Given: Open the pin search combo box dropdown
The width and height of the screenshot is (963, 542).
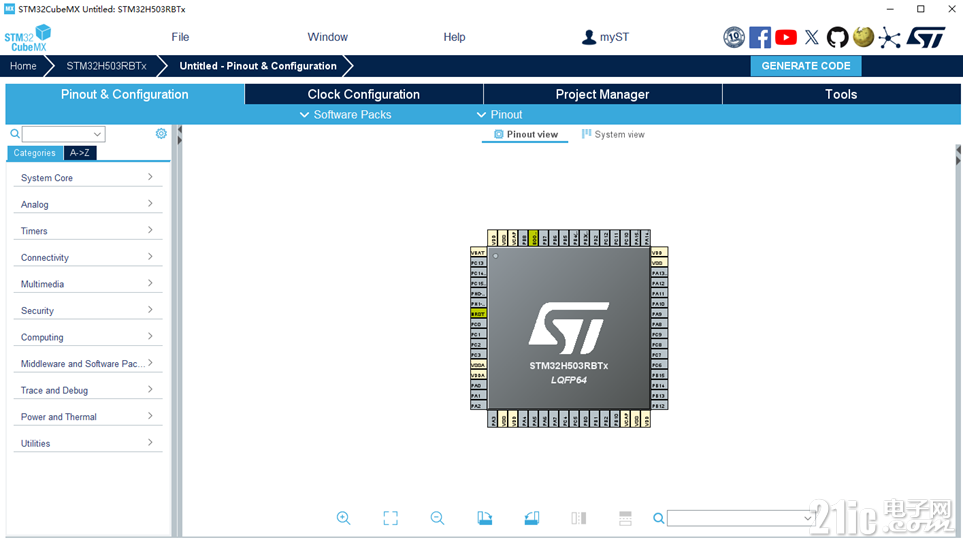Looking at the screenshot, I should pyautogui.click(x=807, y=518).
